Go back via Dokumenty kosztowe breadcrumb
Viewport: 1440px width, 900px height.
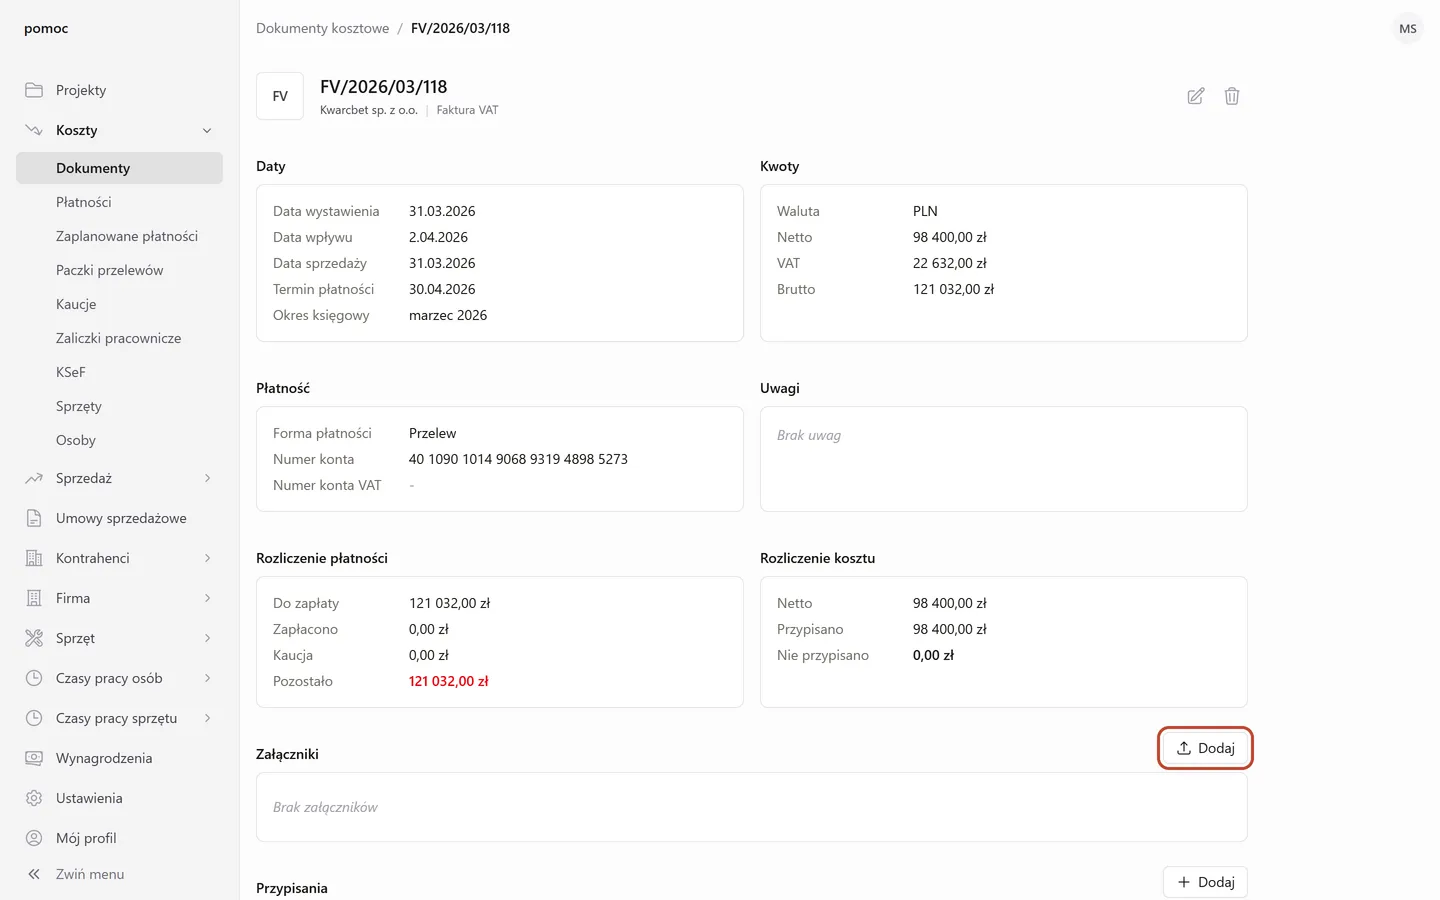[x=322, y=28]
